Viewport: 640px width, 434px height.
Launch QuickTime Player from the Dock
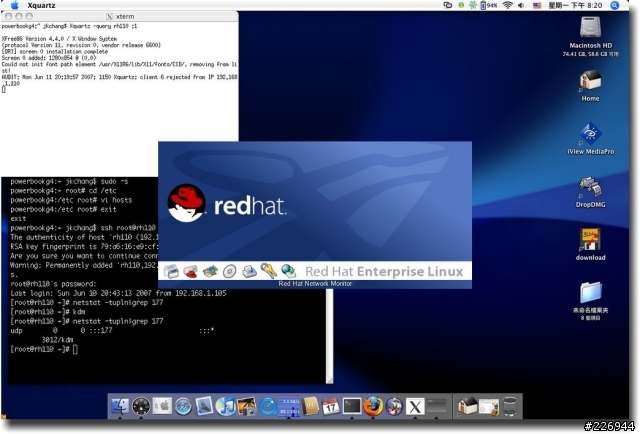coord(268,406)
